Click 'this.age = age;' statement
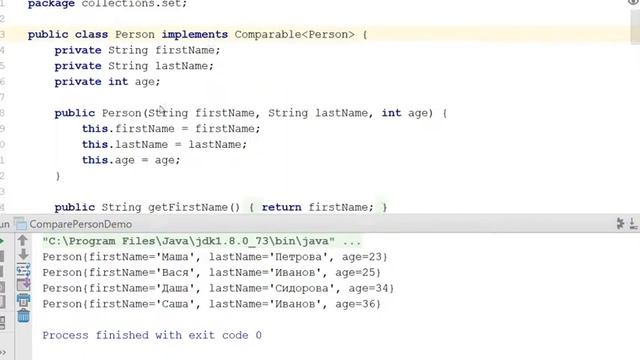The image size is (640, 360). pyautogui.click(x=131, y=160)
